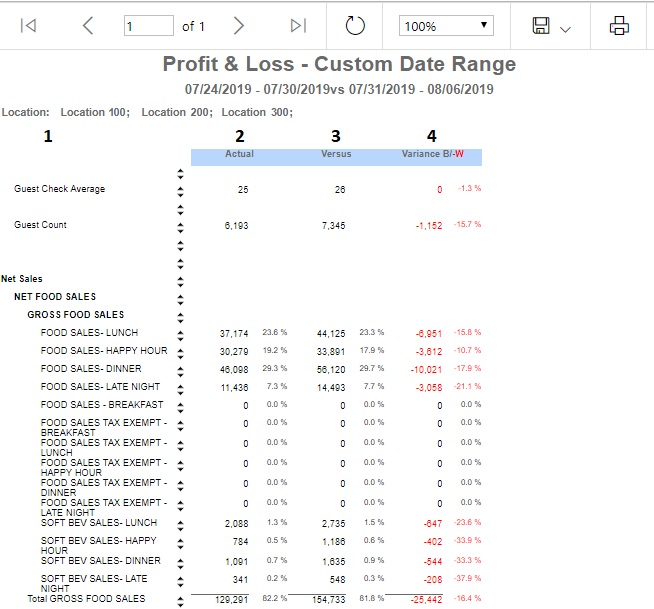The height and width of the screenshot is (609, 654).
Task: Click the report date range subtitle
Action: [339, 89]
